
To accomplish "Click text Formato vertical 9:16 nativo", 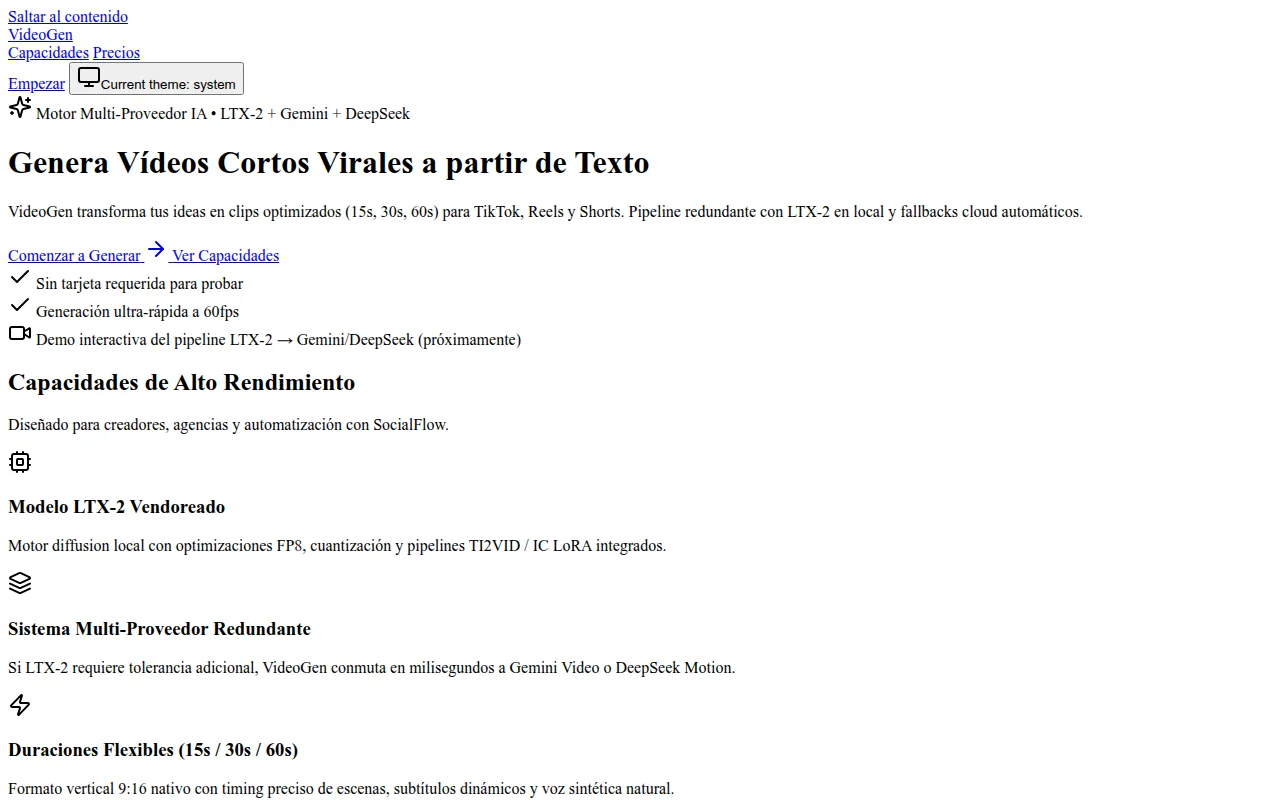I will pos(341,789).
